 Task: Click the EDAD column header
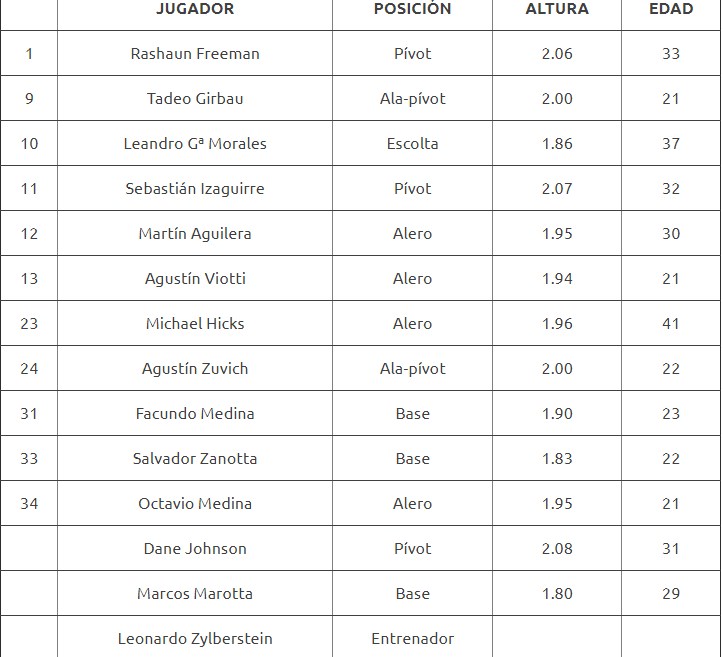pos(671,9)
